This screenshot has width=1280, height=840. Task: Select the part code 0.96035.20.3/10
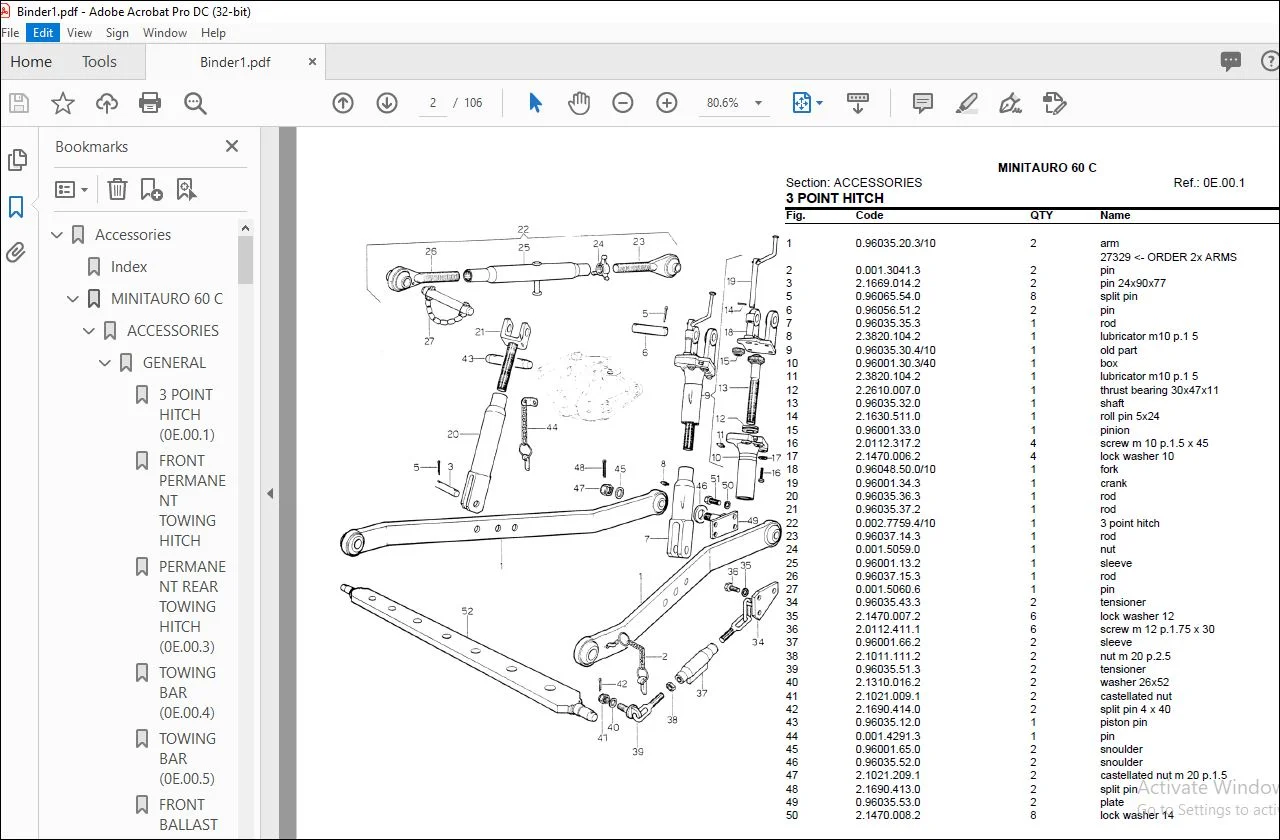896,243
